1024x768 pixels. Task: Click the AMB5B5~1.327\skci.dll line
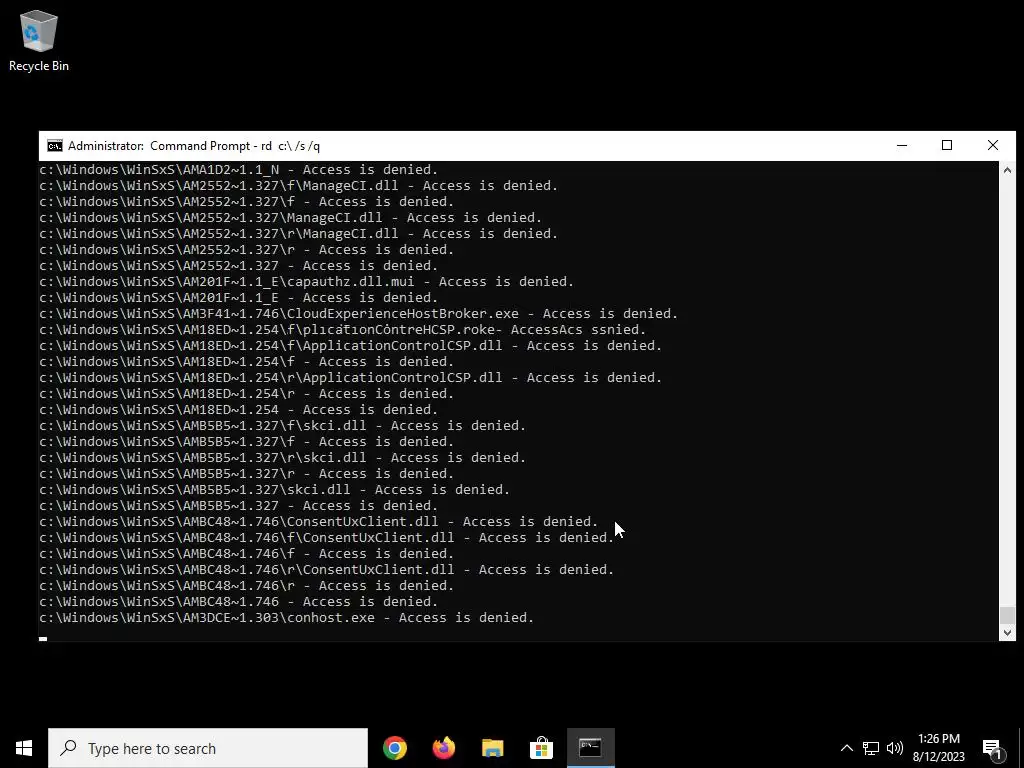tap(274, 489)
